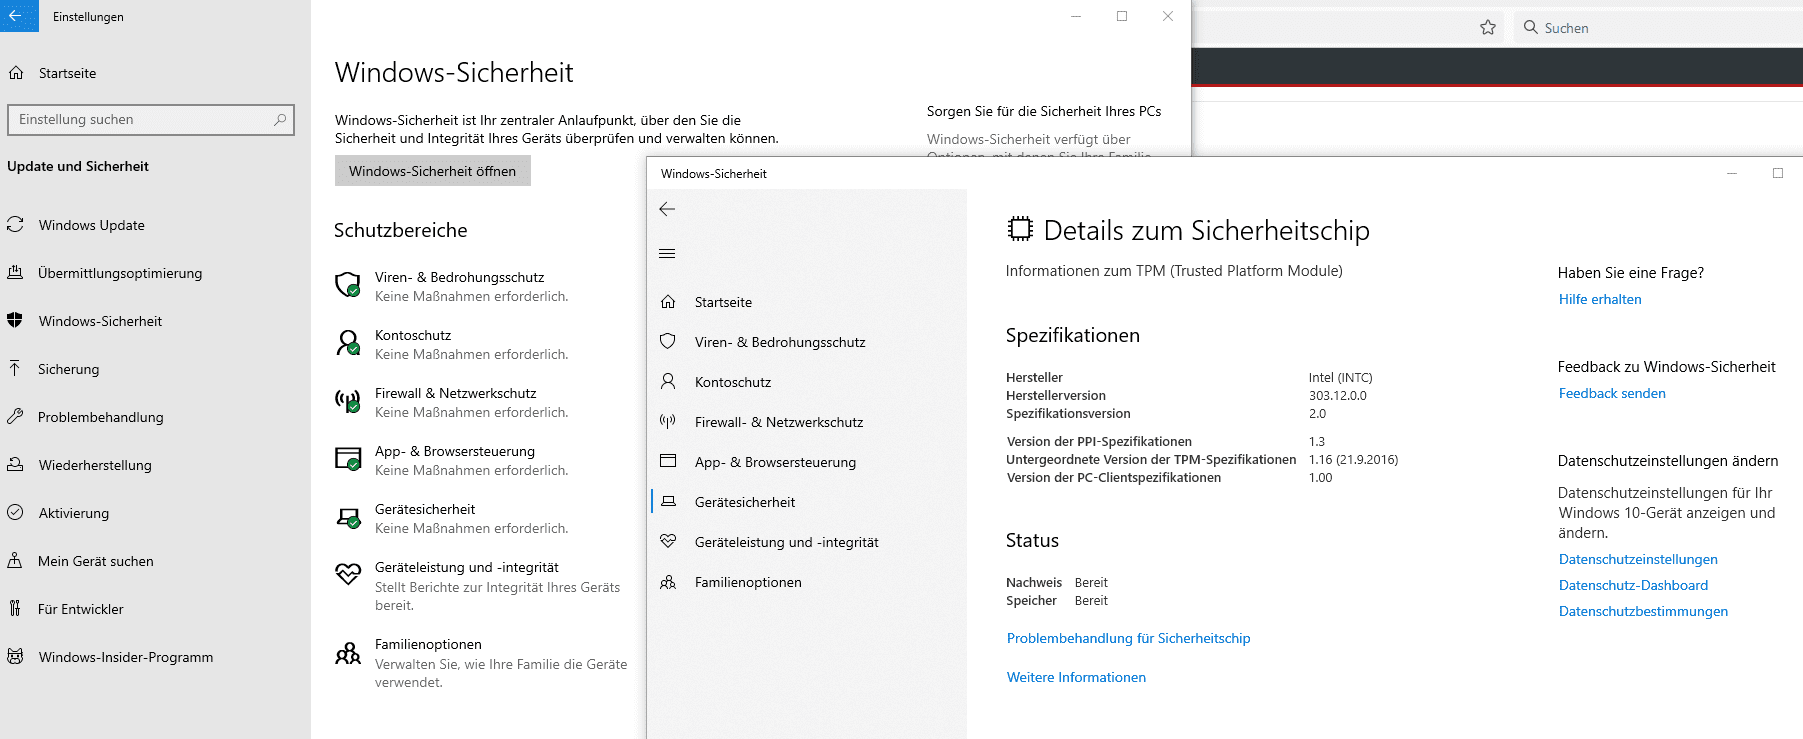Click the Wiederherstellung icon in sidebar
Viewport: 1803px width, 739px height.
pyautogui.click(x=15, y=465)
